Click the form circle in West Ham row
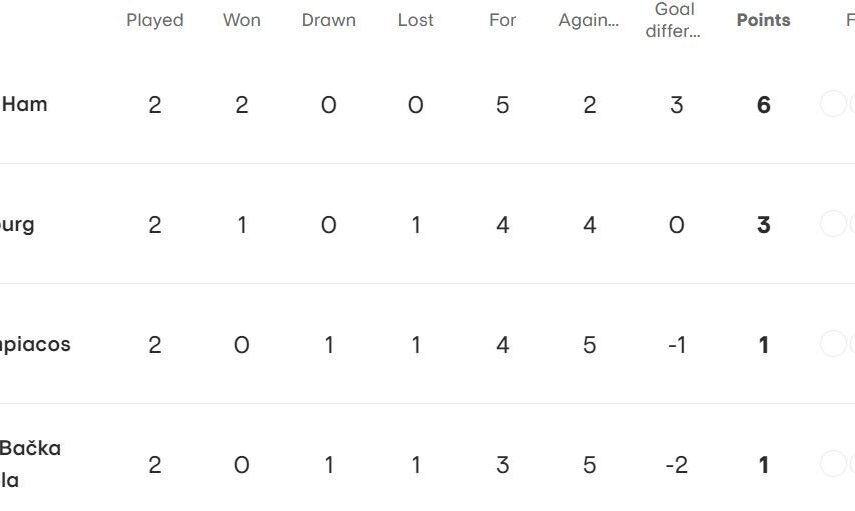Image resolution: width=855 pixels, height=511 pixels. coord(833,104)
